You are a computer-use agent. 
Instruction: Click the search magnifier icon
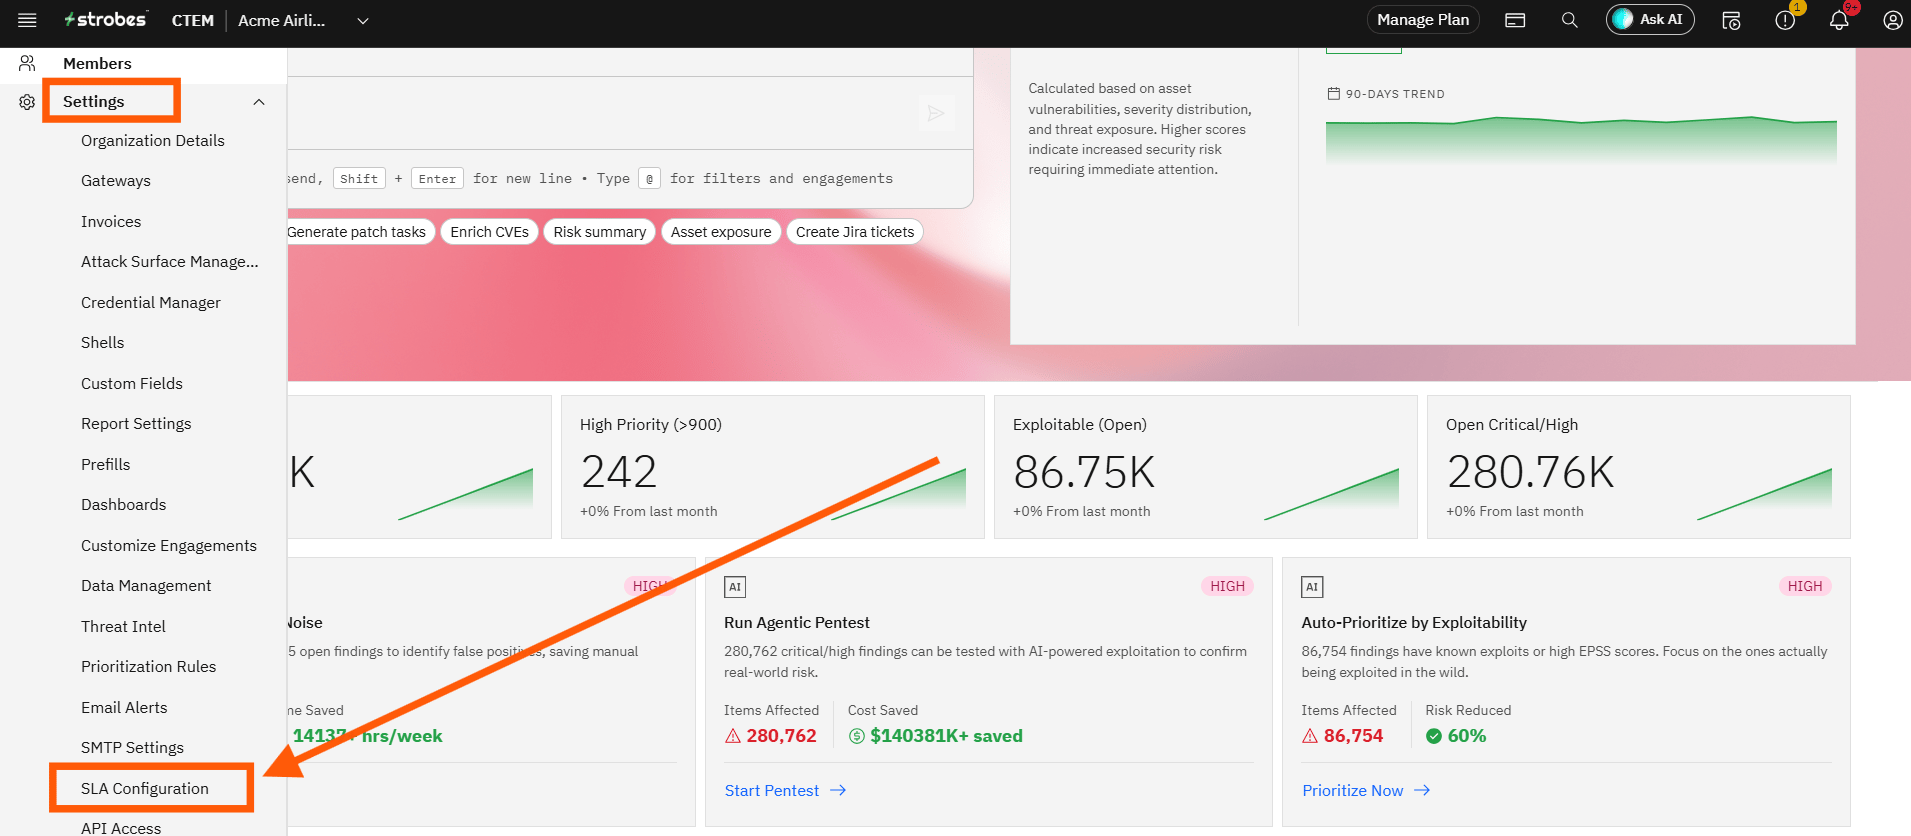[1569, 20]
